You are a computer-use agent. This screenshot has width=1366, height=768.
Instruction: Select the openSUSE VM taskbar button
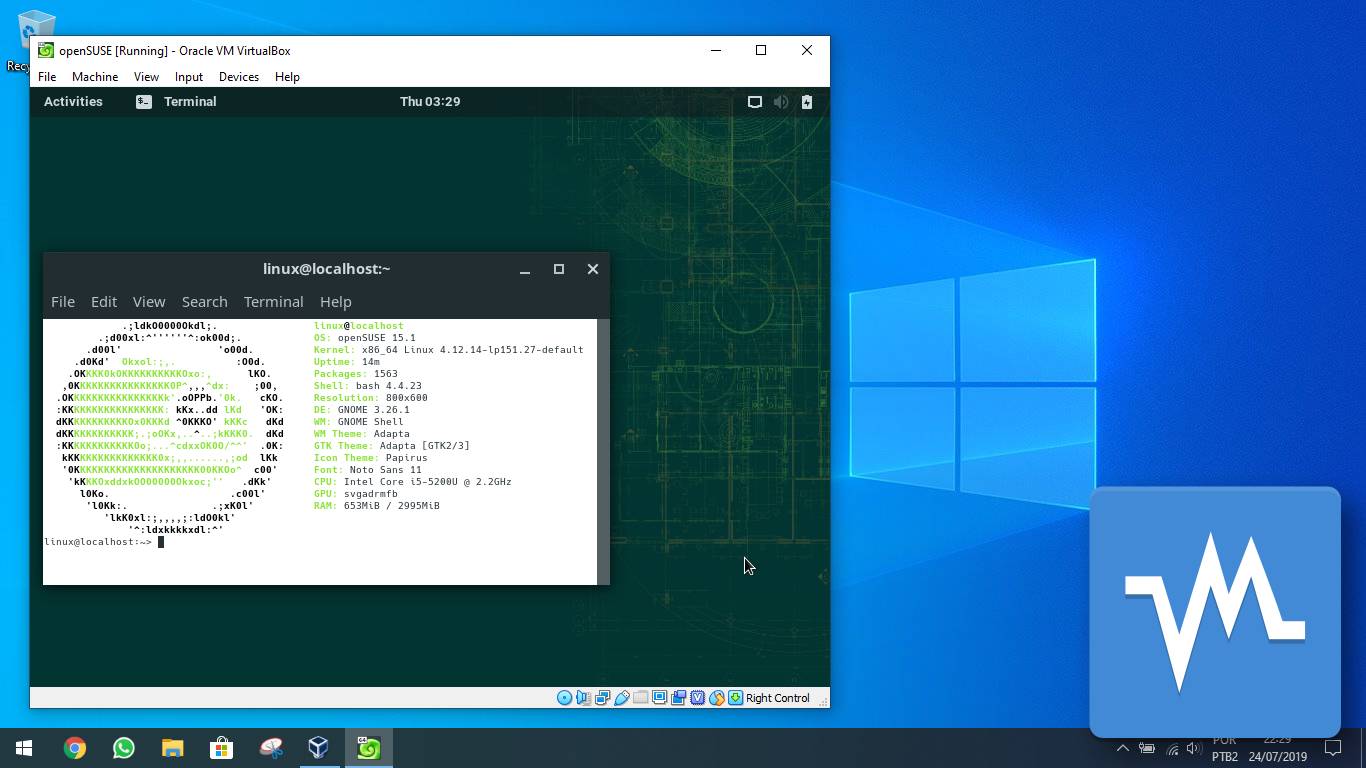(x=368, y=748)
